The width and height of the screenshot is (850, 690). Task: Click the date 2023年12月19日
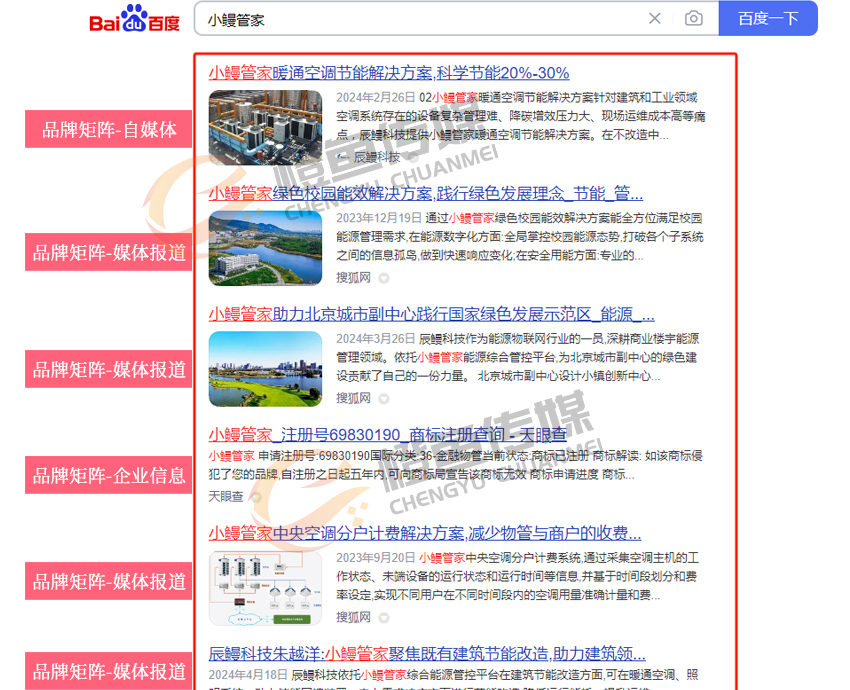tap(379, 218)
